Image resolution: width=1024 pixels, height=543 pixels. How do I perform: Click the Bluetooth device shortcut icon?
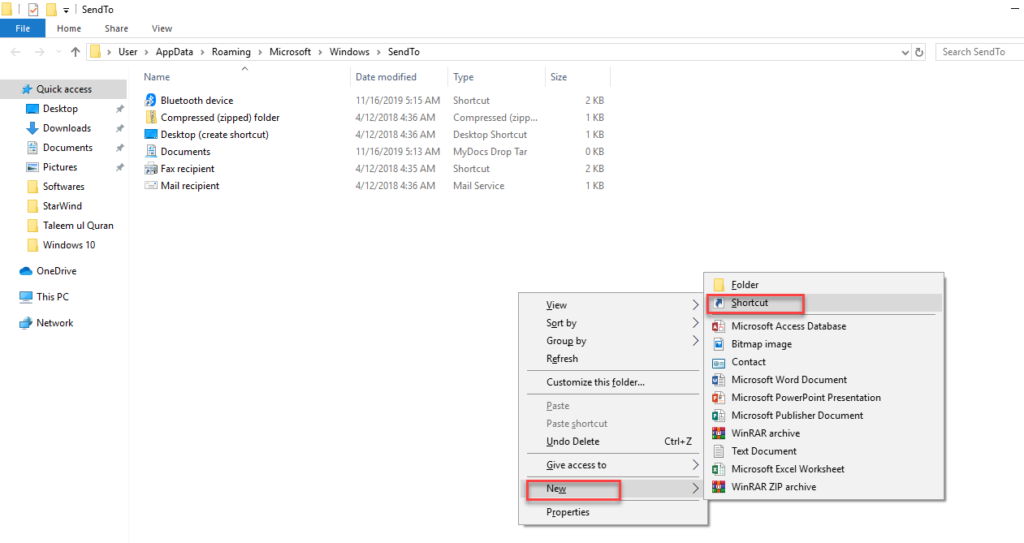(151, 100)
